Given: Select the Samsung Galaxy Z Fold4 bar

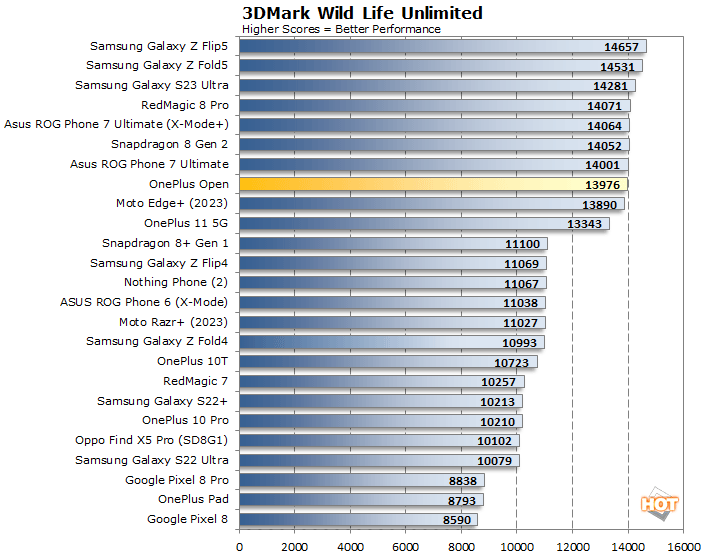Looking at the screenshot, I should (x=391, y=342).
